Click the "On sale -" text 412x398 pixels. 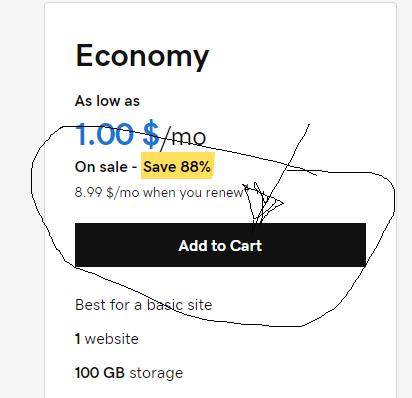point(106,167)
